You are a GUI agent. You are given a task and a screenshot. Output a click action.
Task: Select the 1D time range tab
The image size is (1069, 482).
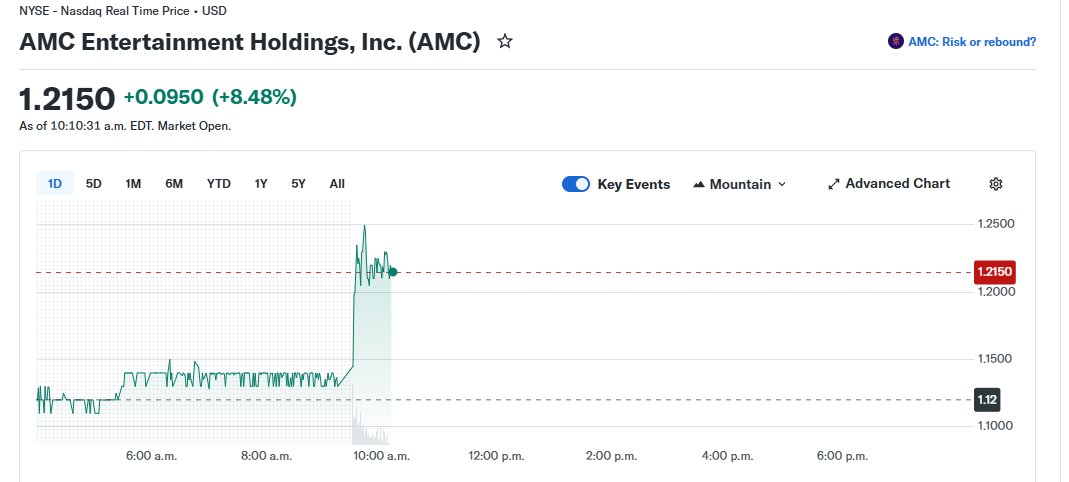click(56, 183)
